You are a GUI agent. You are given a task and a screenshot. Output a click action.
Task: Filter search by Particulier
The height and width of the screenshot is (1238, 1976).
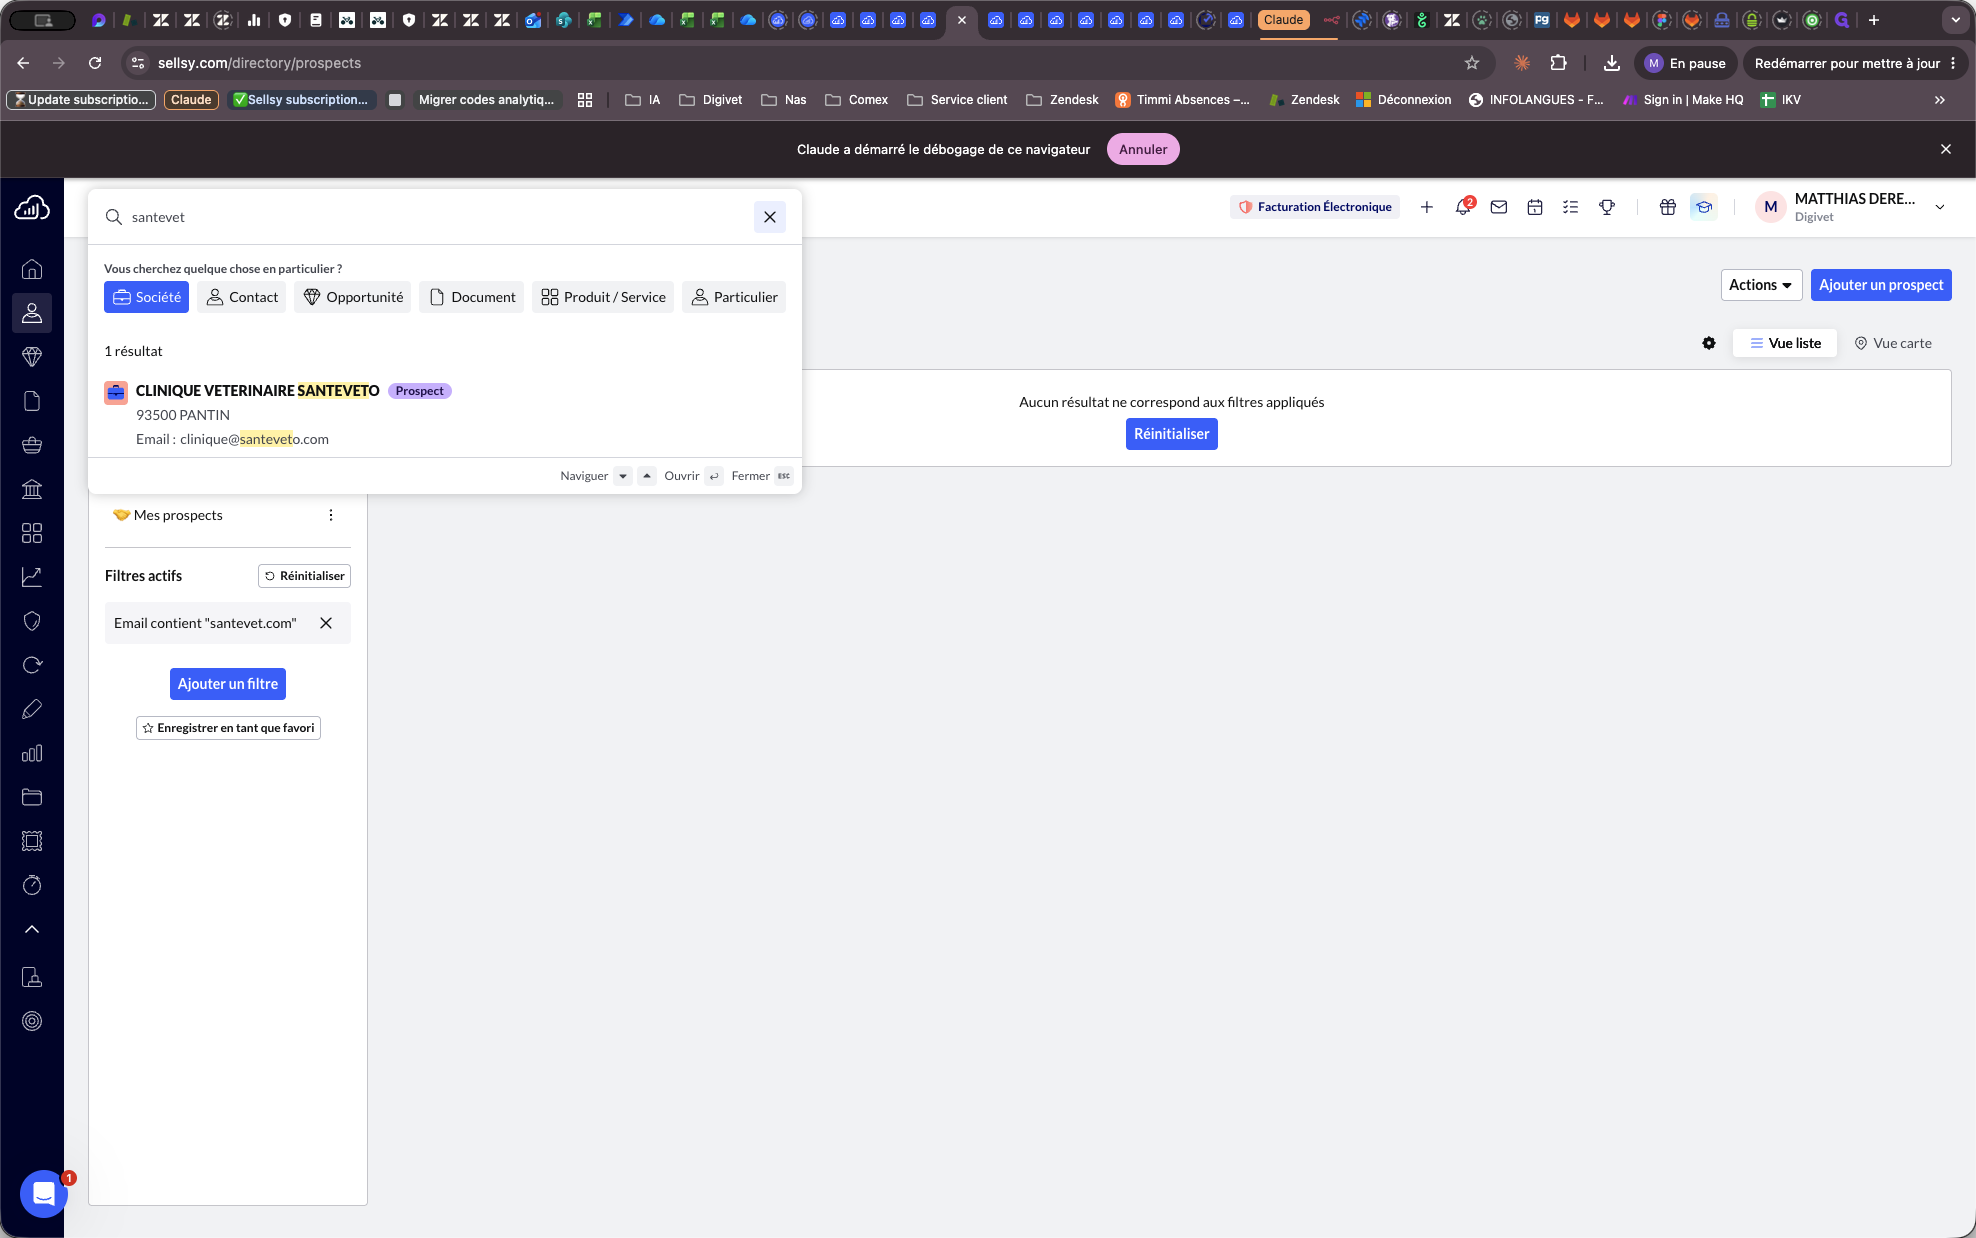(734, 297)
